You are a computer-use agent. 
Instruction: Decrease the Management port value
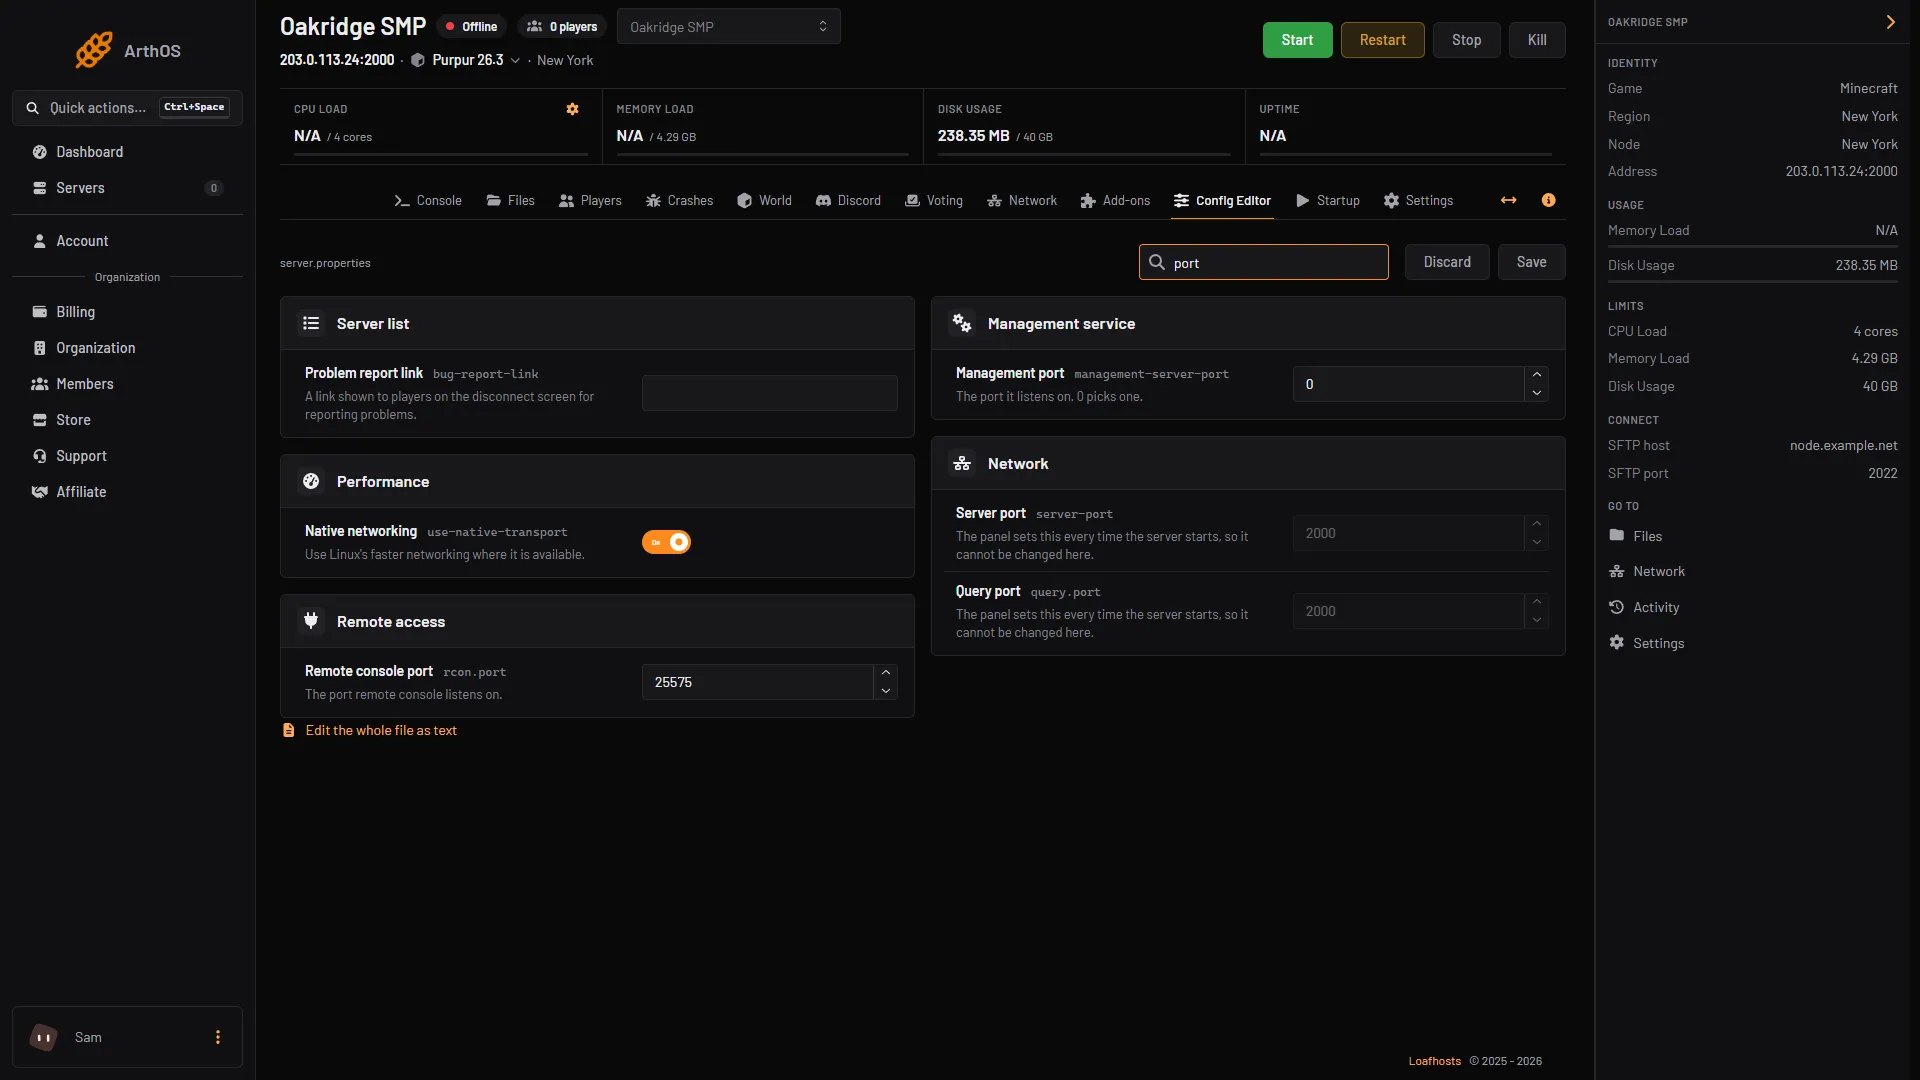(1536, 393)
